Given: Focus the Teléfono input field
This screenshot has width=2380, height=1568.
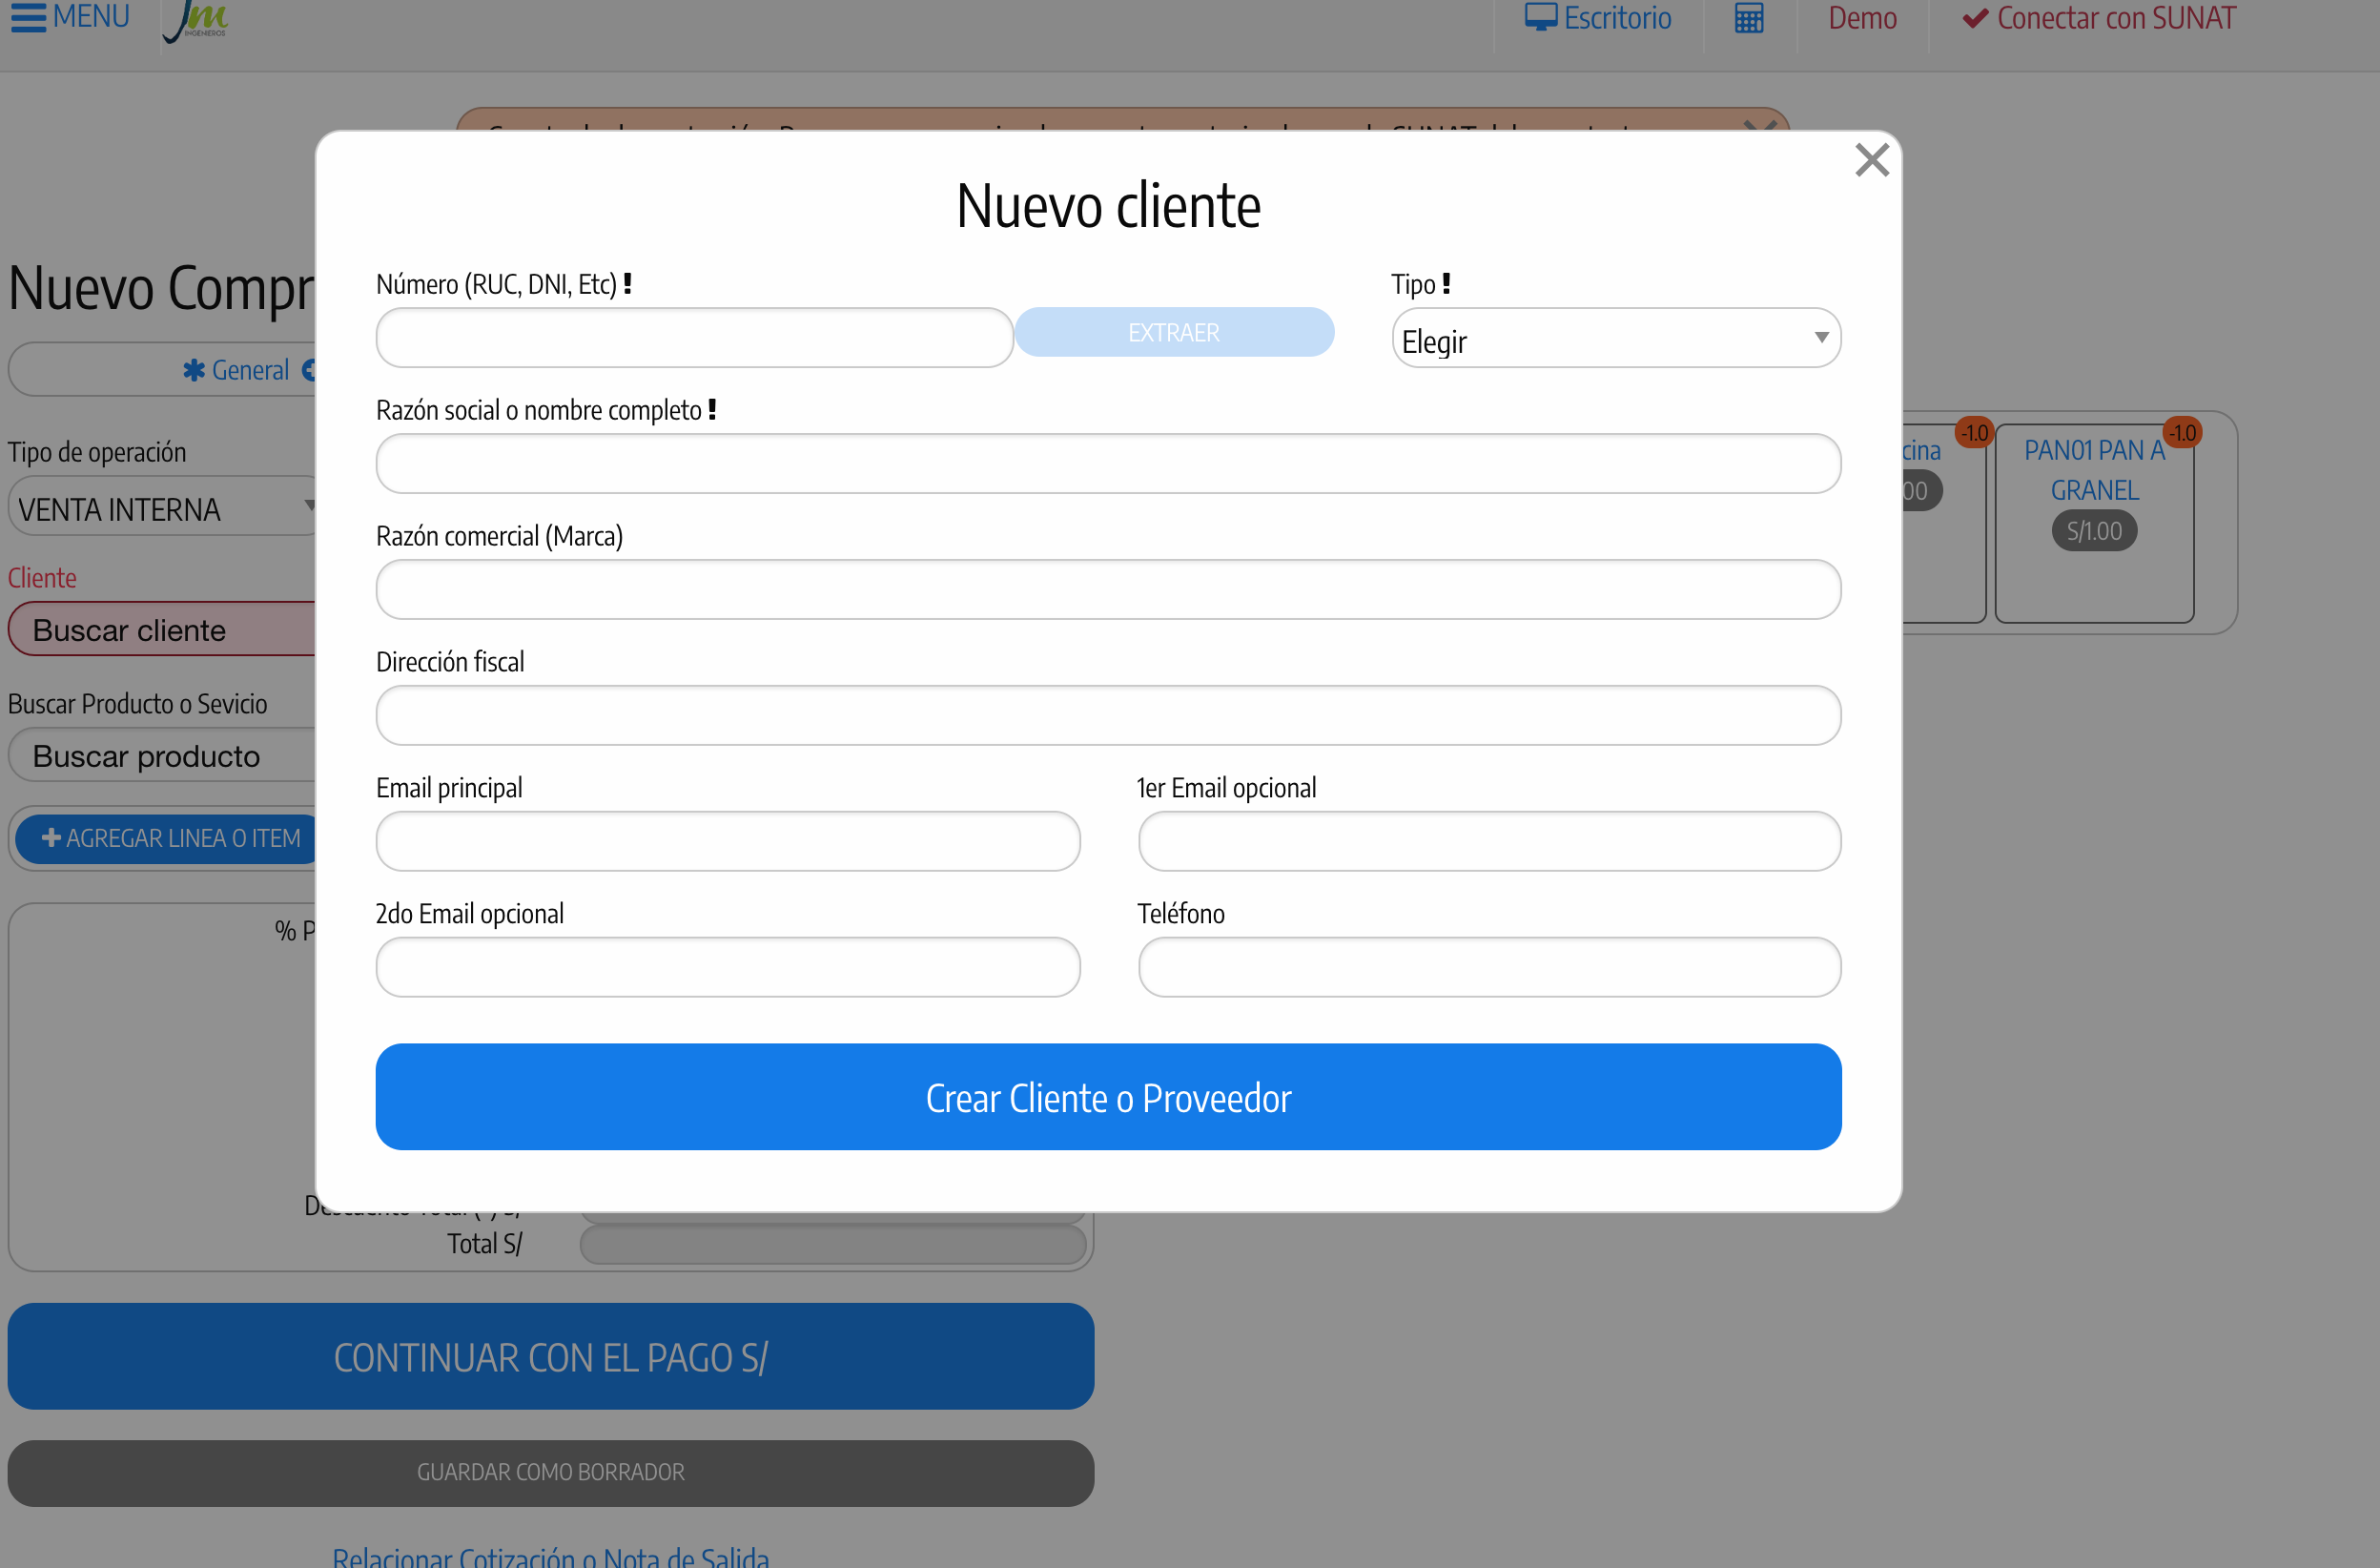Looking at the screenshot, I should (x=1488, y=968).
